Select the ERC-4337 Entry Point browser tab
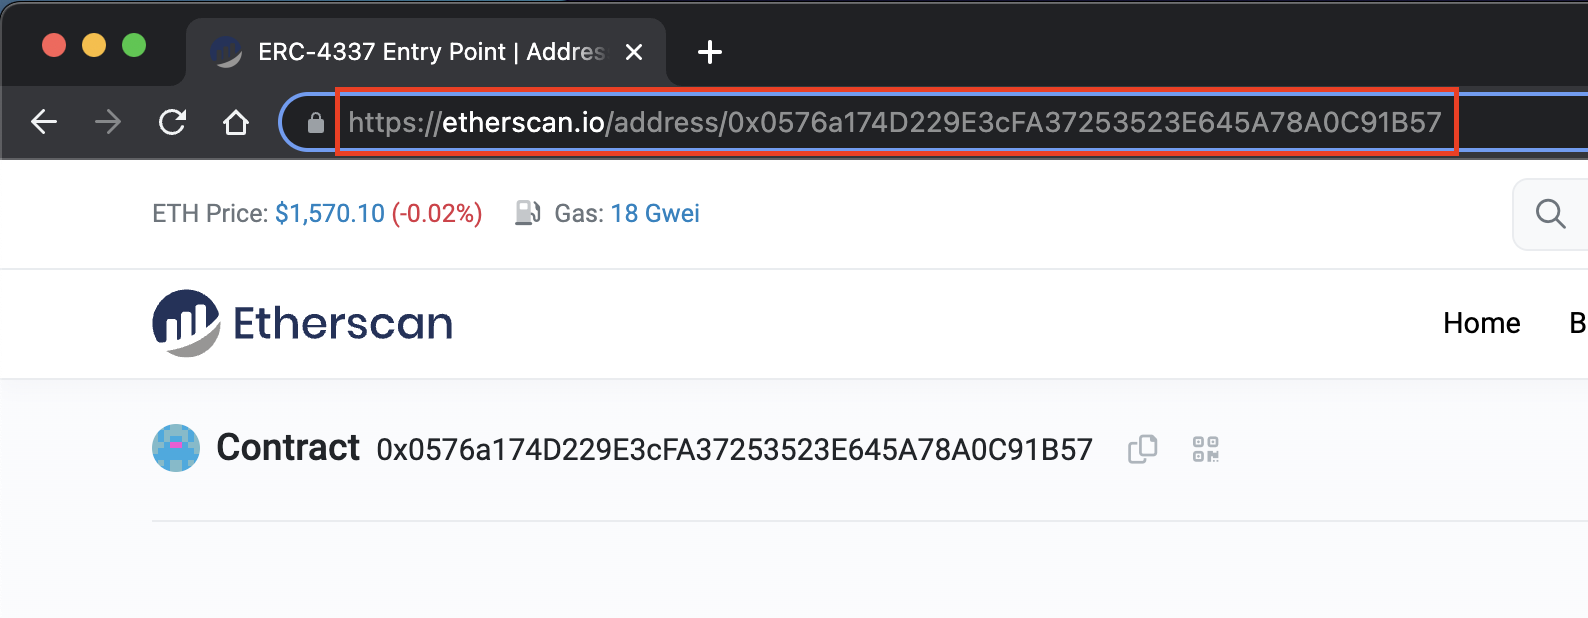This screenshot has width=1588, height=618. (420, 52)
